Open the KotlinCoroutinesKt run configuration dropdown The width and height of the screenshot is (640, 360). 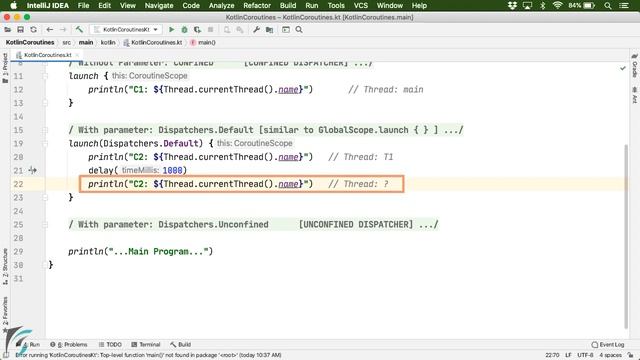click(126, 29)
